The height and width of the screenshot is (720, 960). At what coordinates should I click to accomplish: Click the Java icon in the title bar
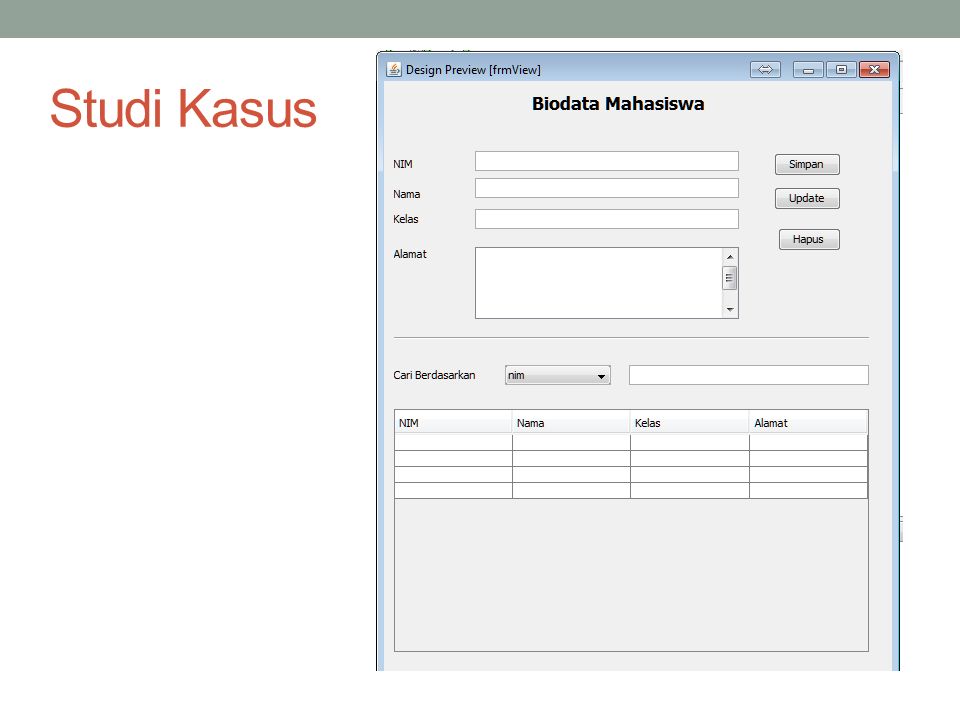tap(394, 70)
